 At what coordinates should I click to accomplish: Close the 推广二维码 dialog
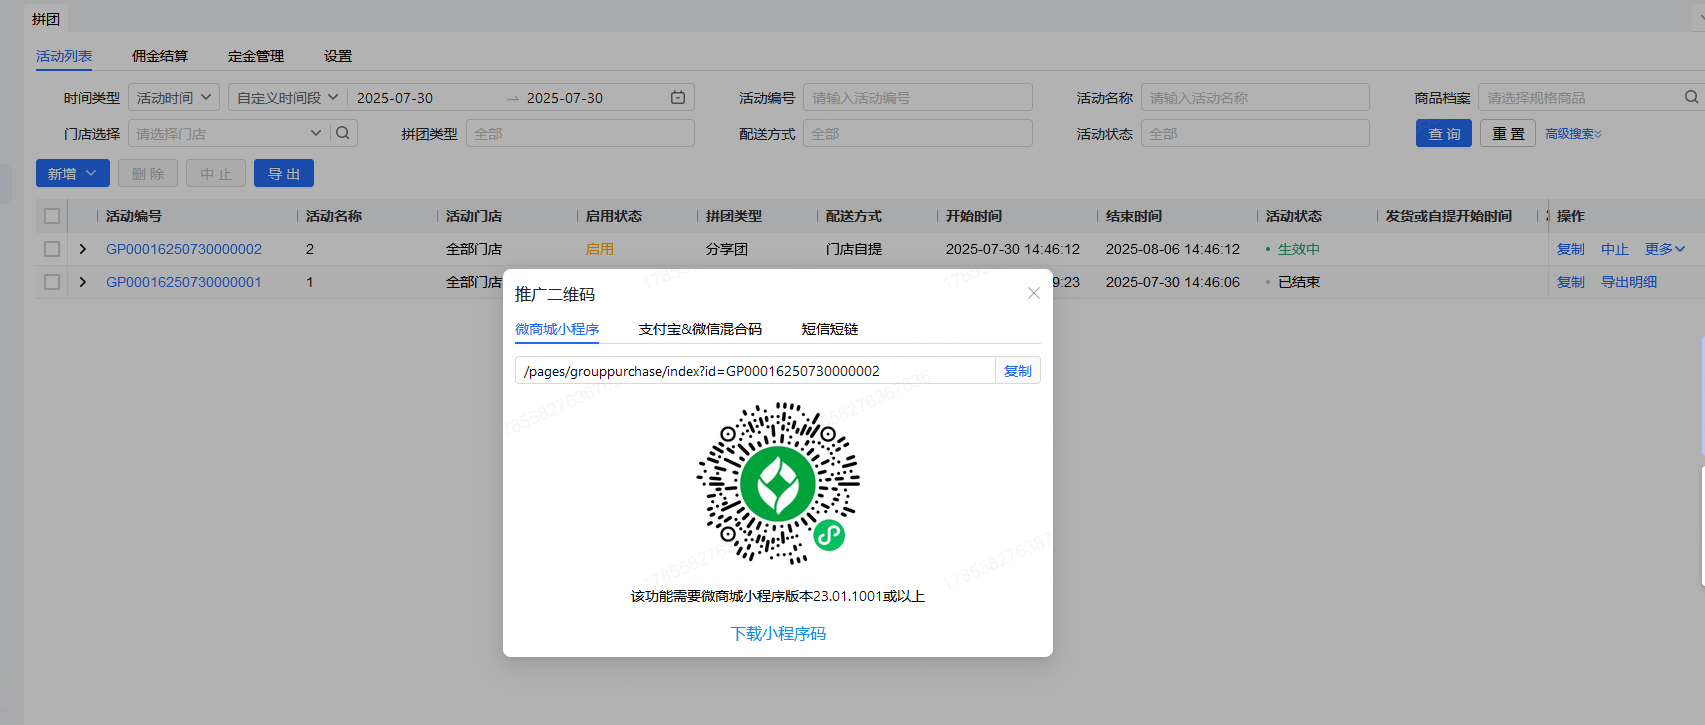(x=1034, y=293)
